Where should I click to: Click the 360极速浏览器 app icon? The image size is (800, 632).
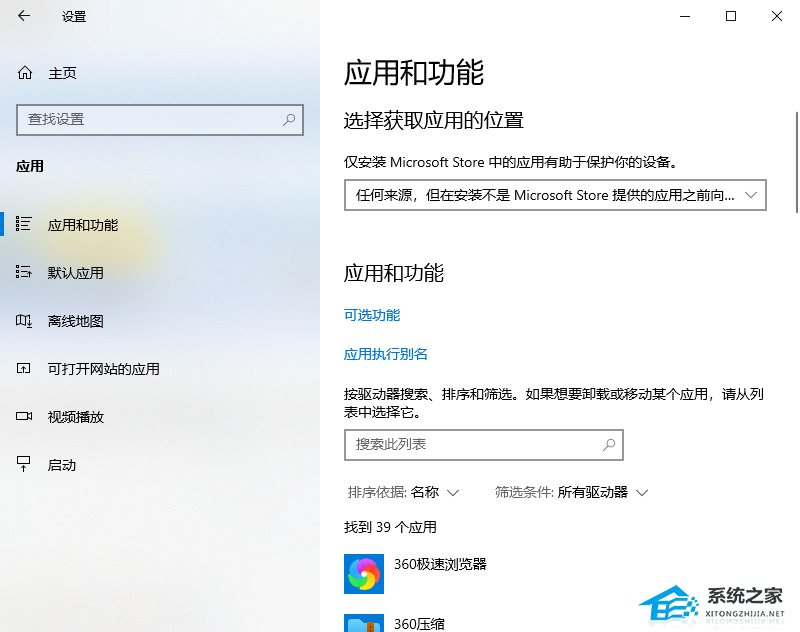[x=364, y=574]
